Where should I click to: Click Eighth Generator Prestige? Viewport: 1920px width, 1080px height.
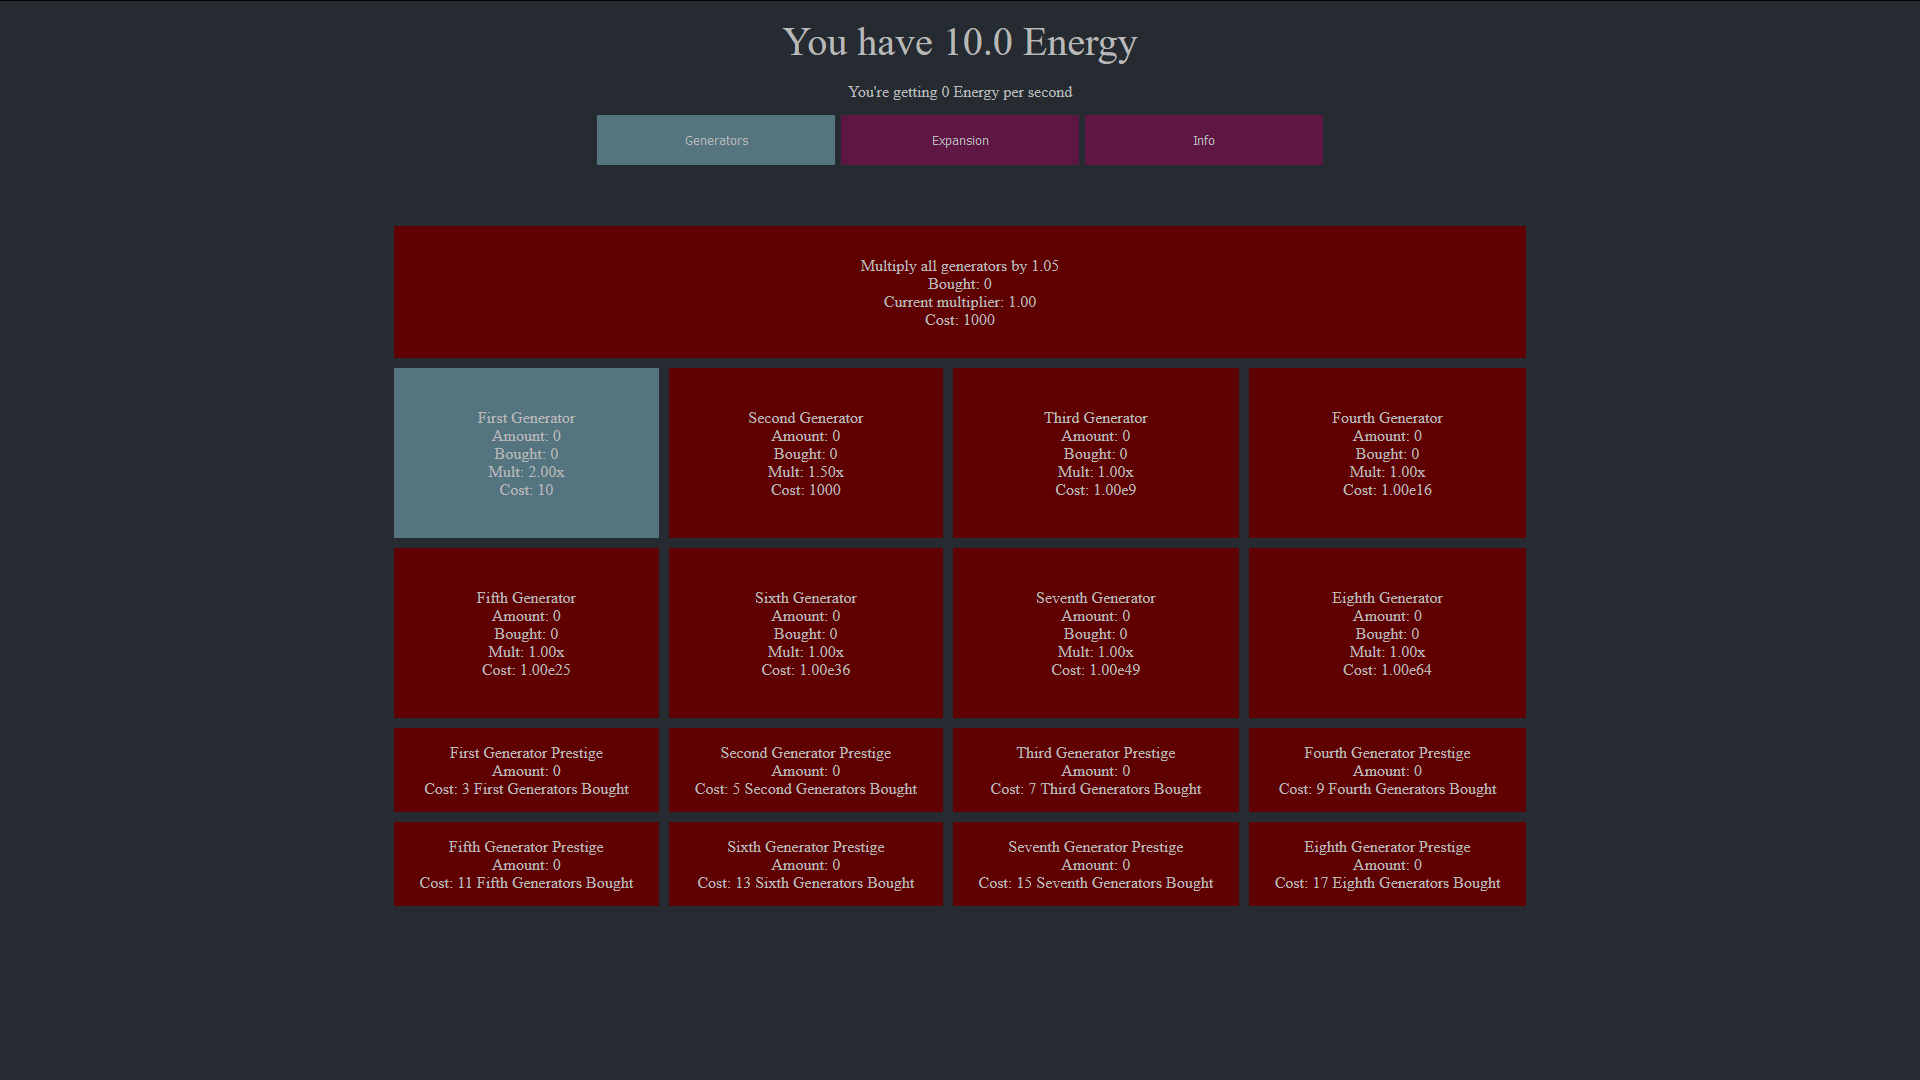pyautogui.click(x=1387, y=864)
